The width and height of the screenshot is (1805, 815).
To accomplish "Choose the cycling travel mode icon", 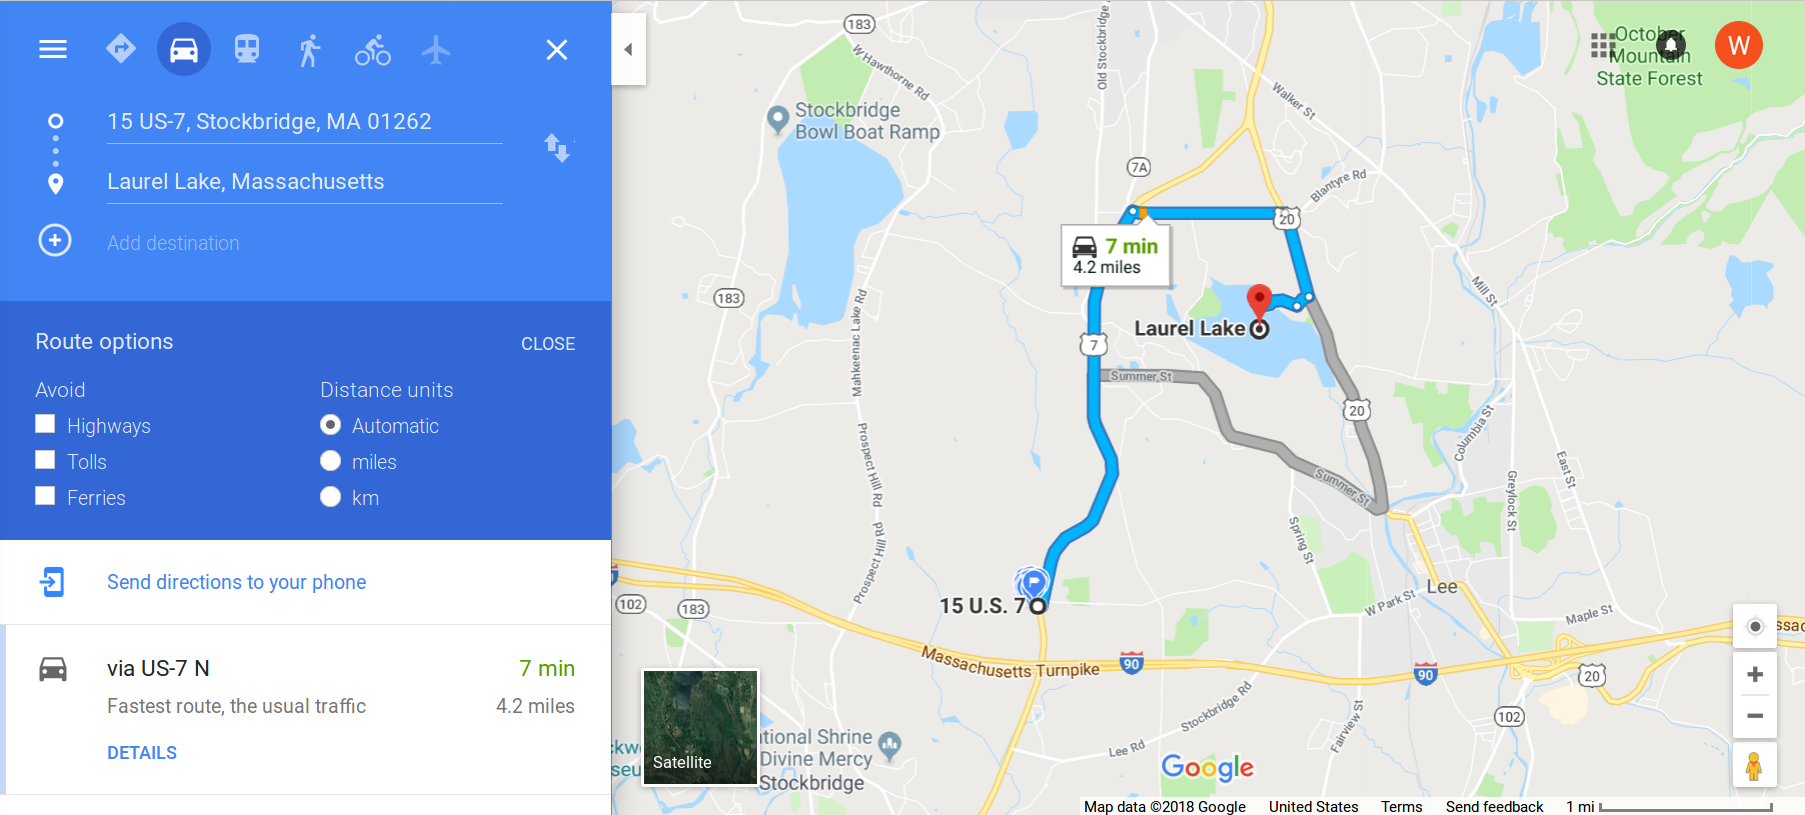I will (x=373, y=49).
